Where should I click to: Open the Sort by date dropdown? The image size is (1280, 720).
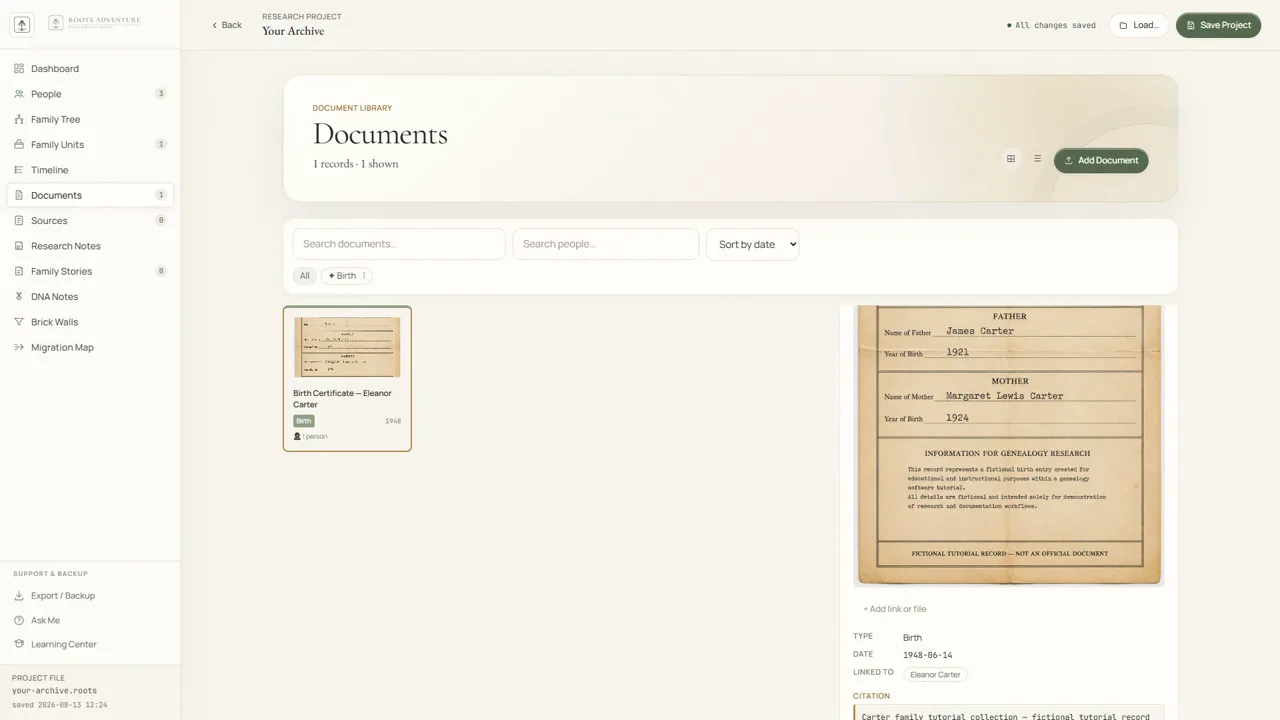pos(752,245)
